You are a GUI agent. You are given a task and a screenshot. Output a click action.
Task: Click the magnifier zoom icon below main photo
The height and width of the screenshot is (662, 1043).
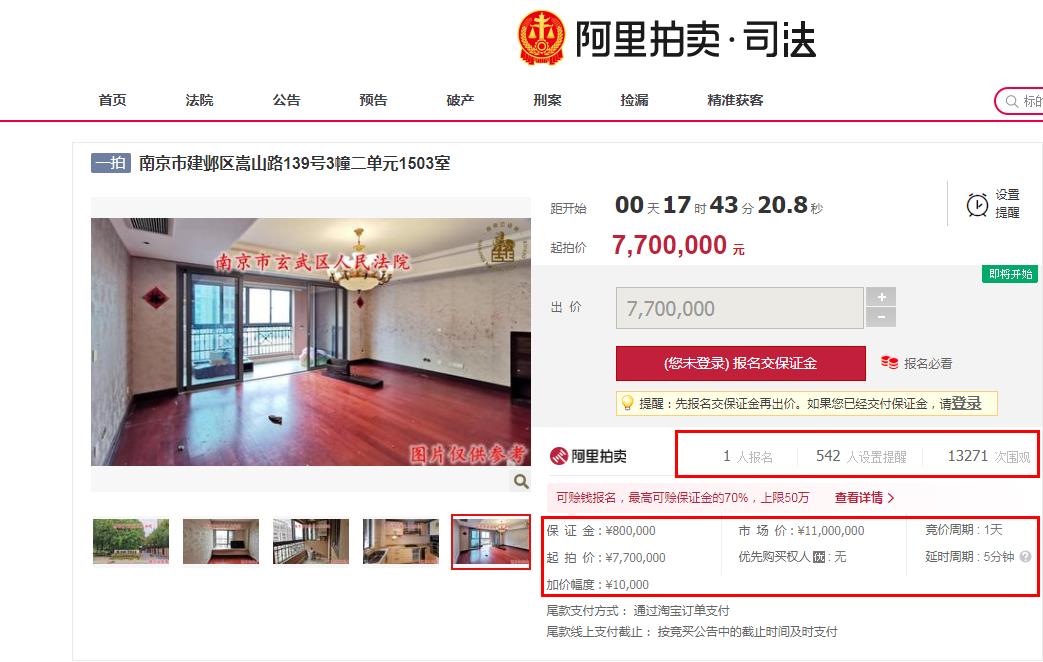click(521, 481)
